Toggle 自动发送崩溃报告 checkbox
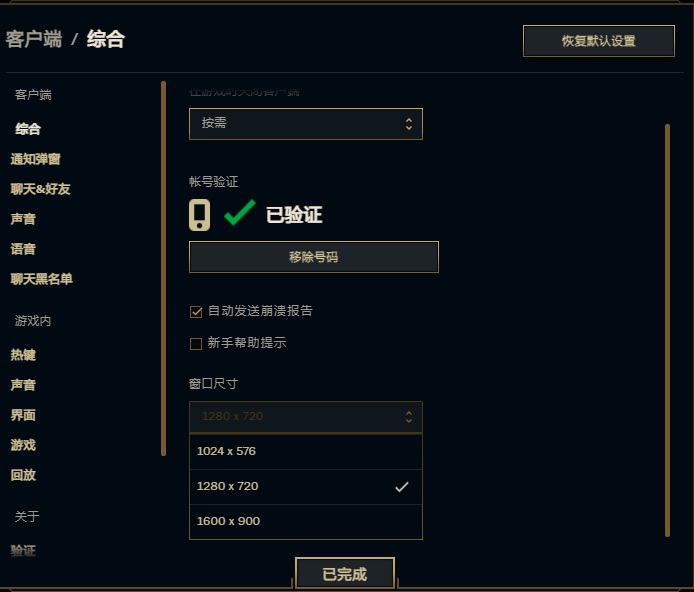This screenshot has width=694, height=592. 196,311
